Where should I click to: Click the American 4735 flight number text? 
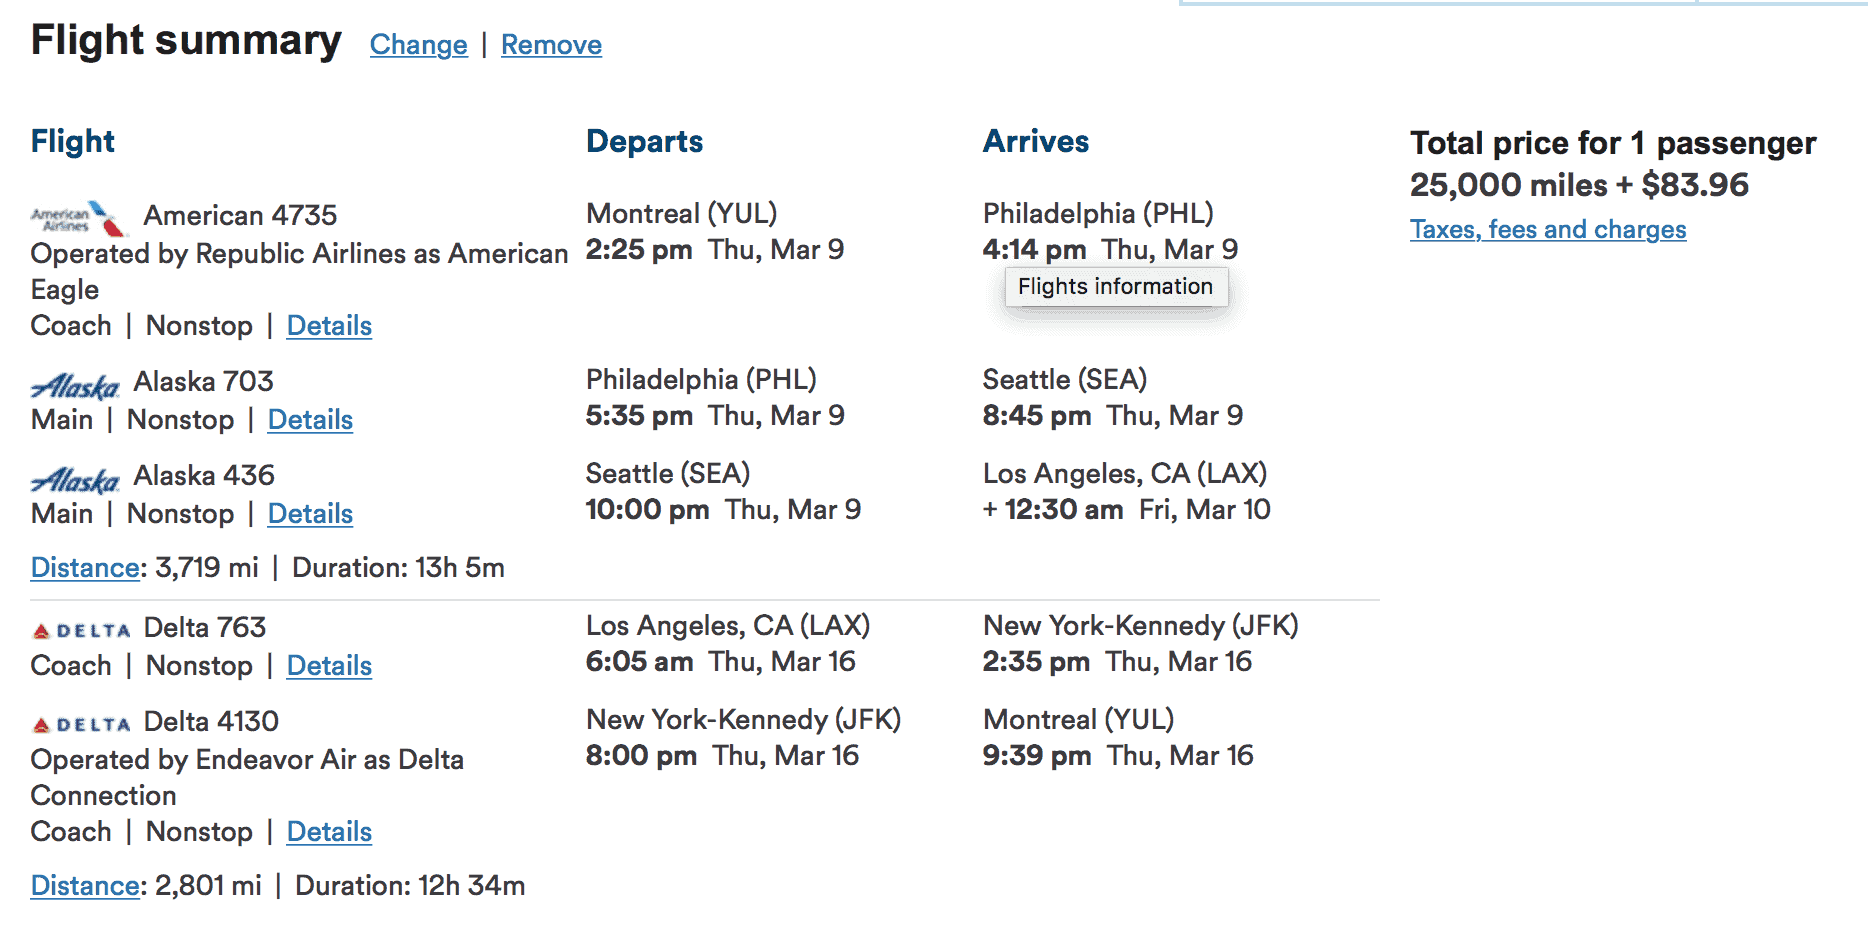[x=240, y=215]
